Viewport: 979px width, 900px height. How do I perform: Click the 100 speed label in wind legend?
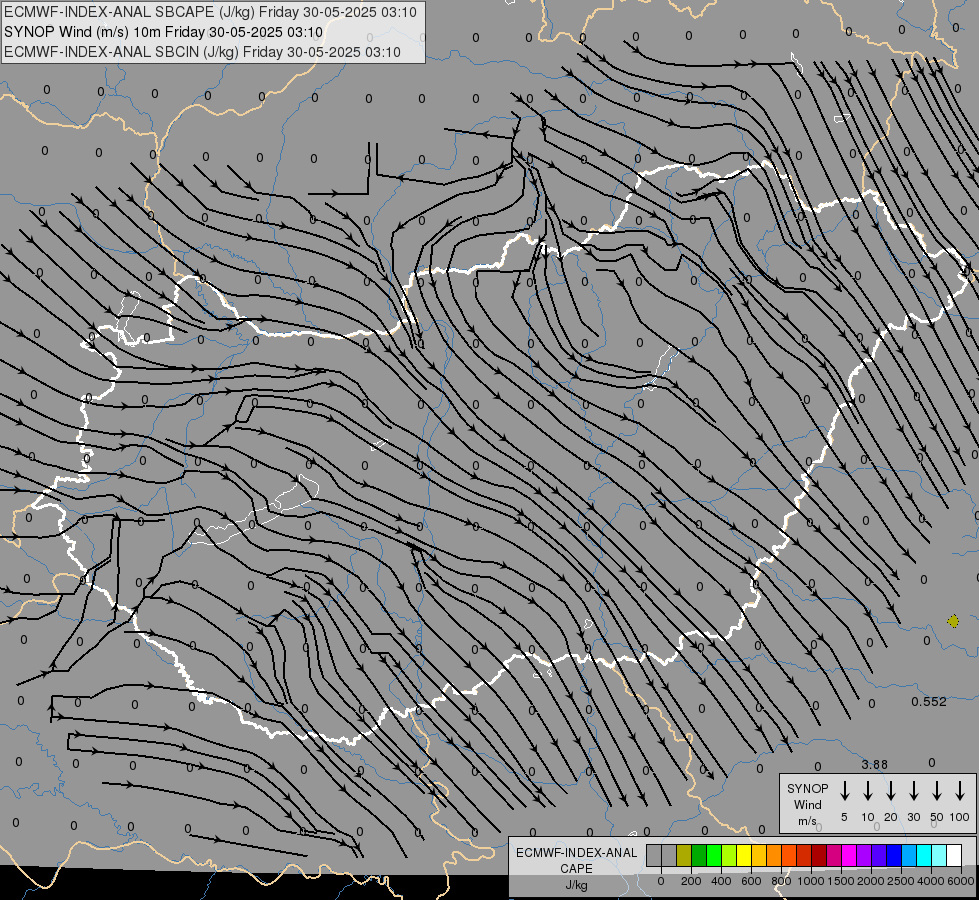960,817
